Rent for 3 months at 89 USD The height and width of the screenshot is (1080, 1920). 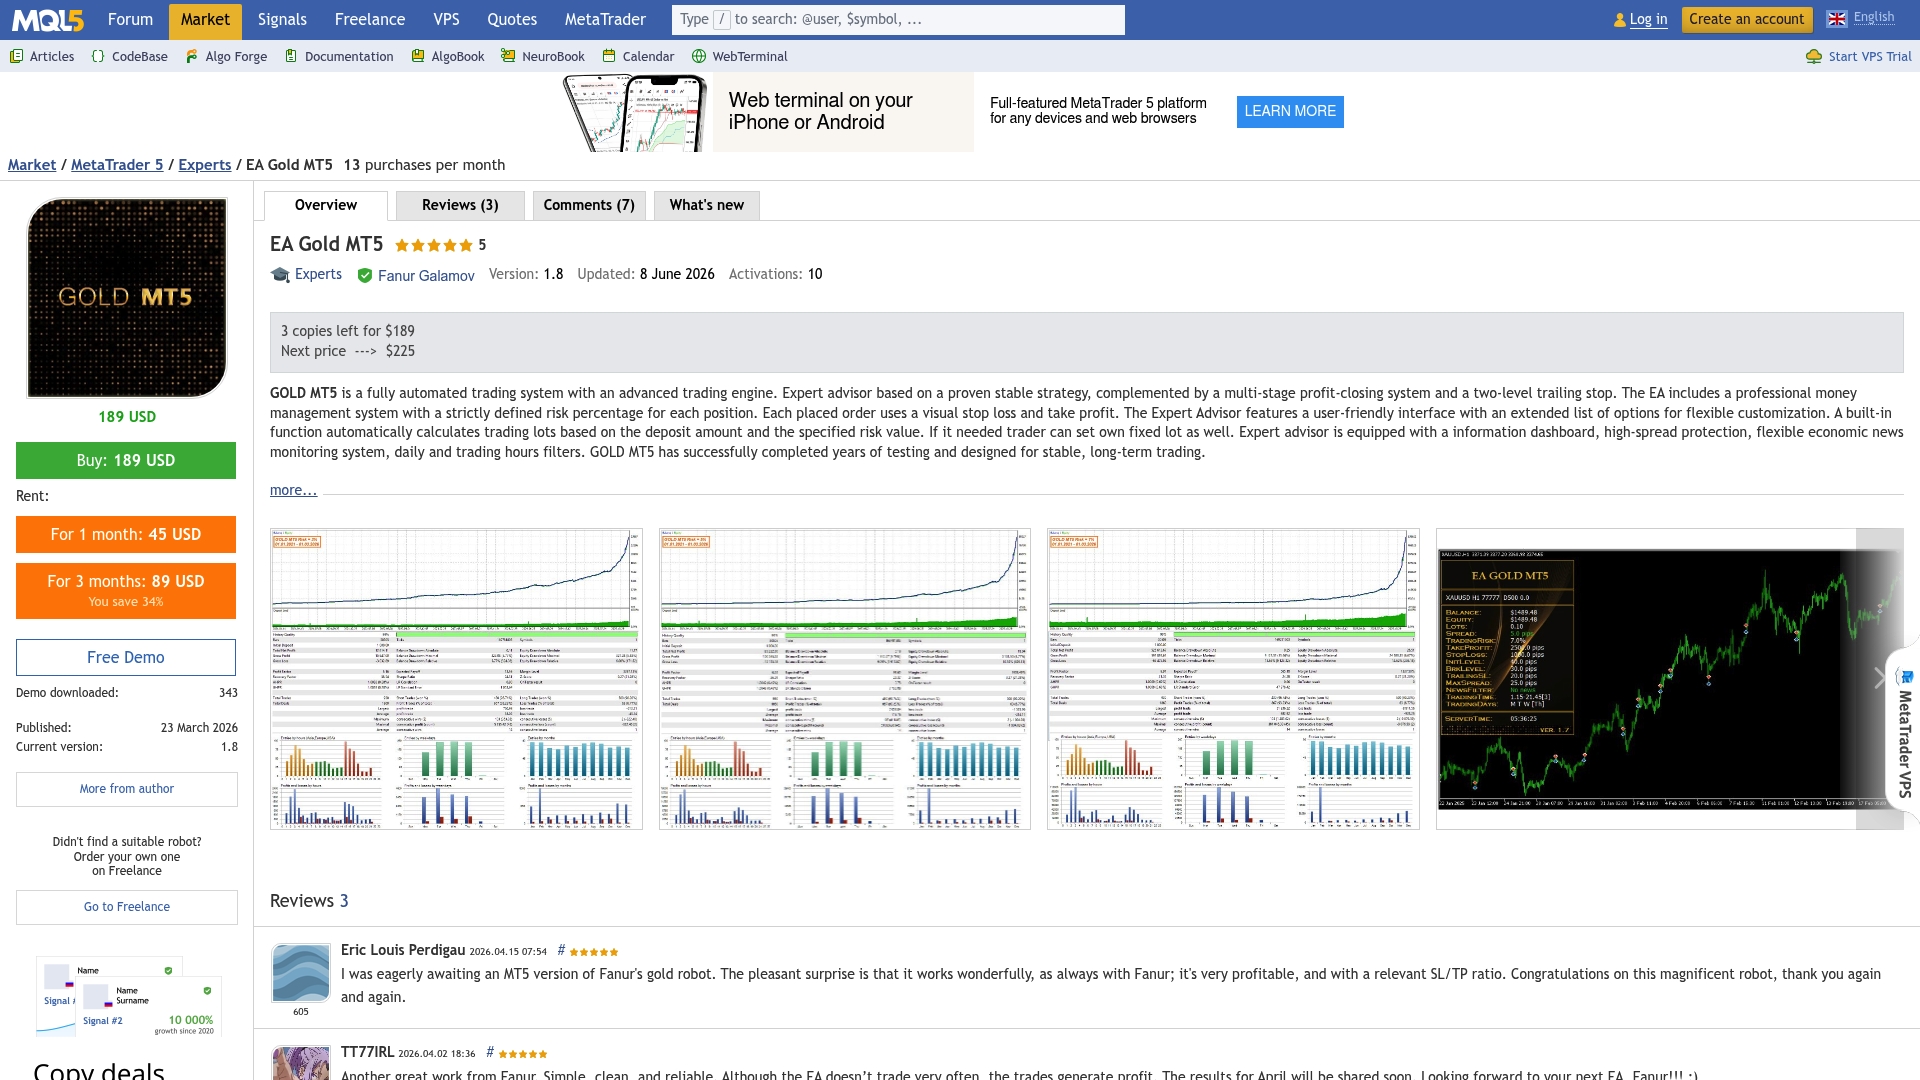click(126, 590)
